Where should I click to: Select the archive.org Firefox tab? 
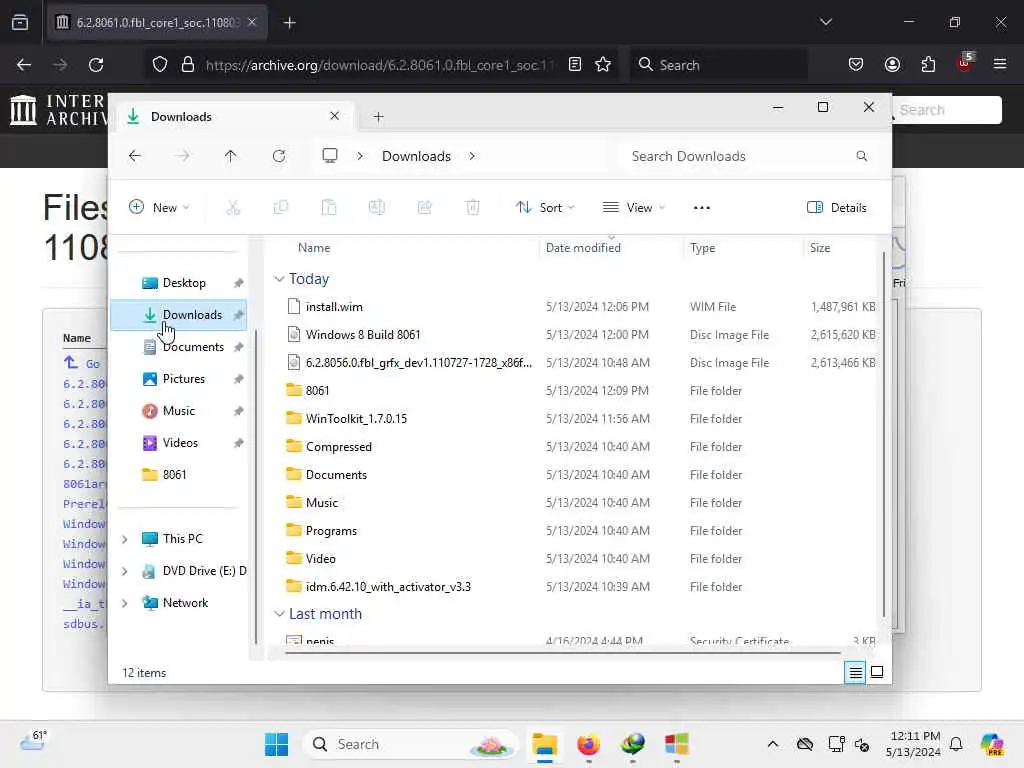click(157, 23)
